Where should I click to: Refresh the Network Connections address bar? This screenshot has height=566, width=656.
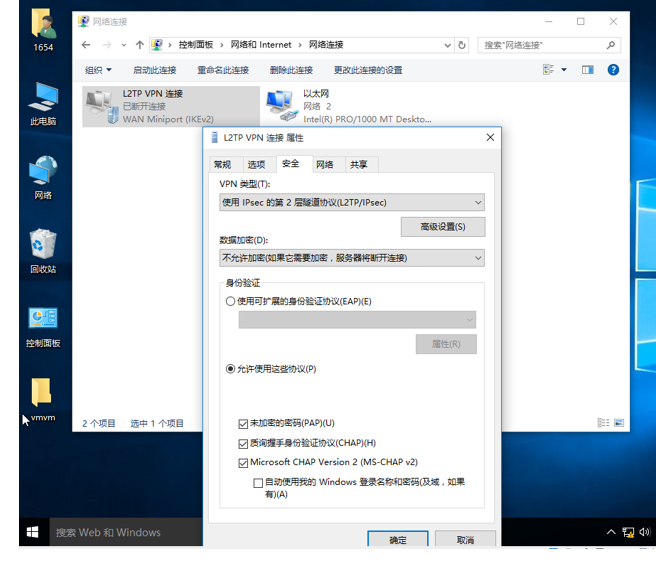pyautogui.click(x=462, y=45)
